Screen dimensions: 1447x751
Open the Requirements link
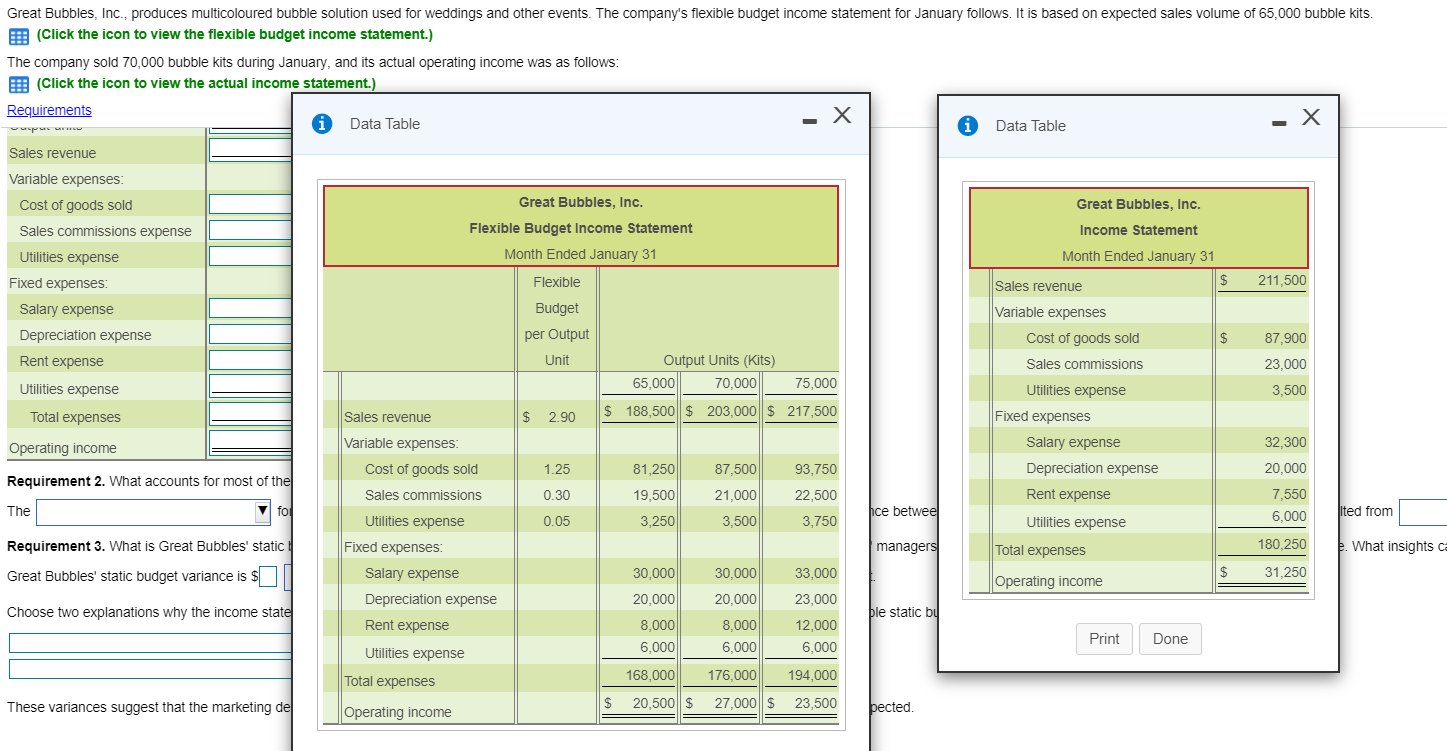[x=47, y=109]
